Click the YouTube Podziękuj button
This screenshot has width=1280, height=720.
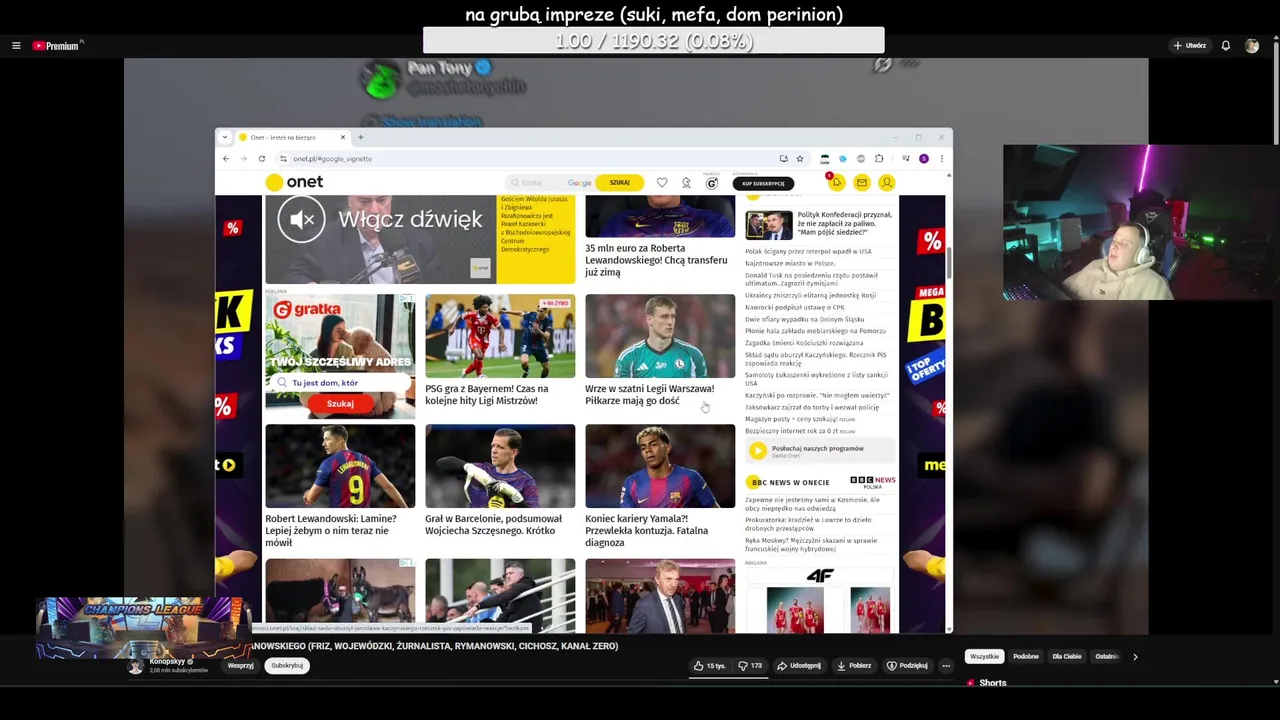908,666
